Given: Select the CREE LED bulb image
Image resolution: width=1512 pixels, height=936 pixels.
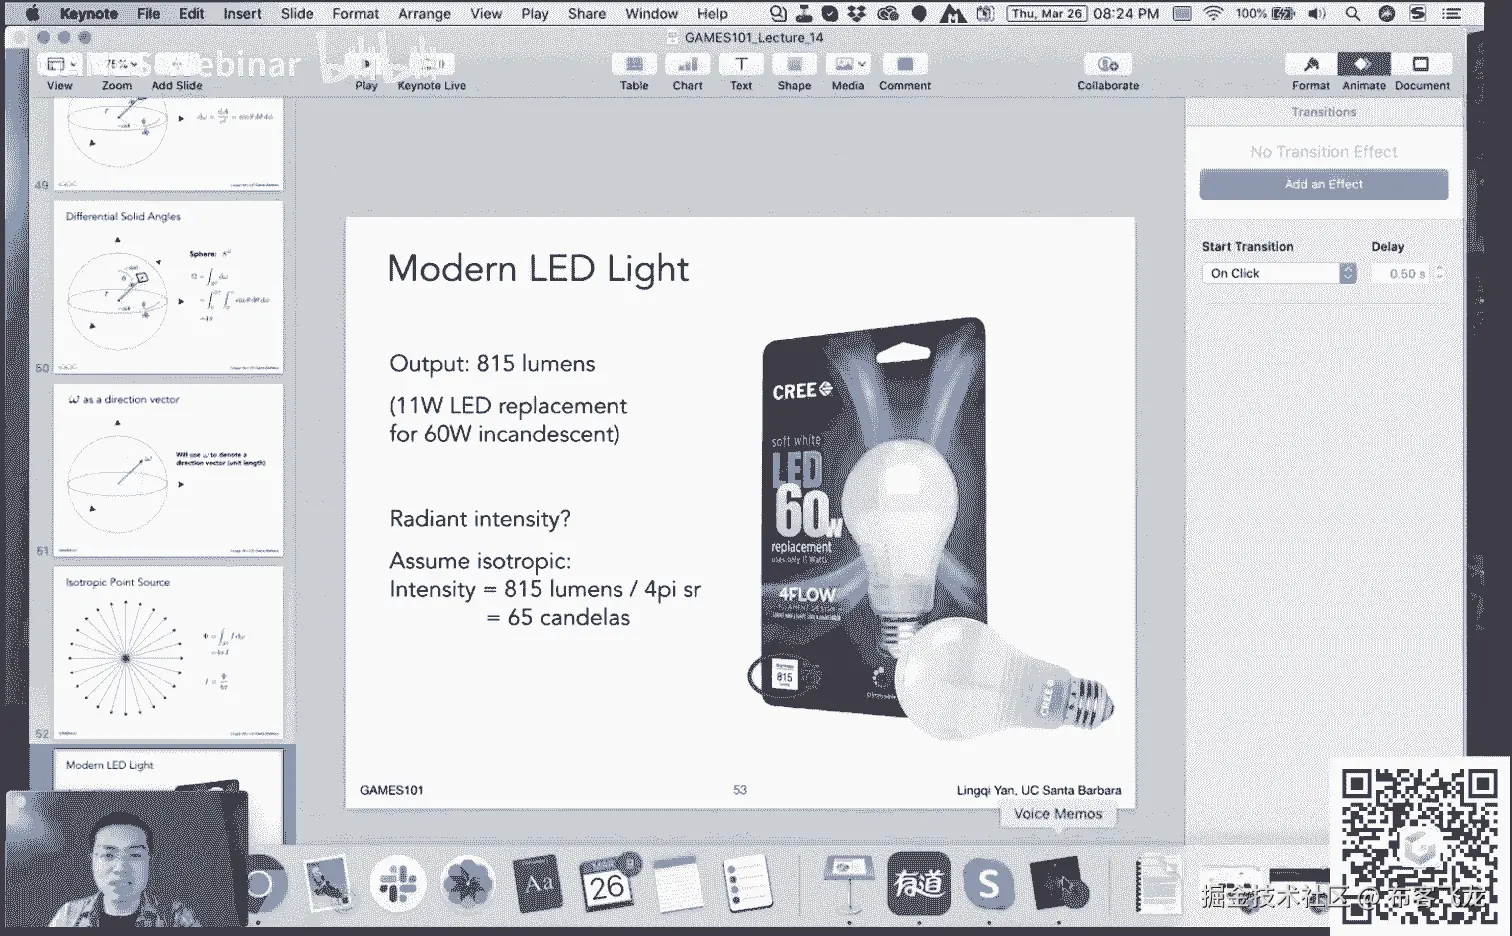Looking at the screenshot, I should pyautogui.click(x=930, y=528).
